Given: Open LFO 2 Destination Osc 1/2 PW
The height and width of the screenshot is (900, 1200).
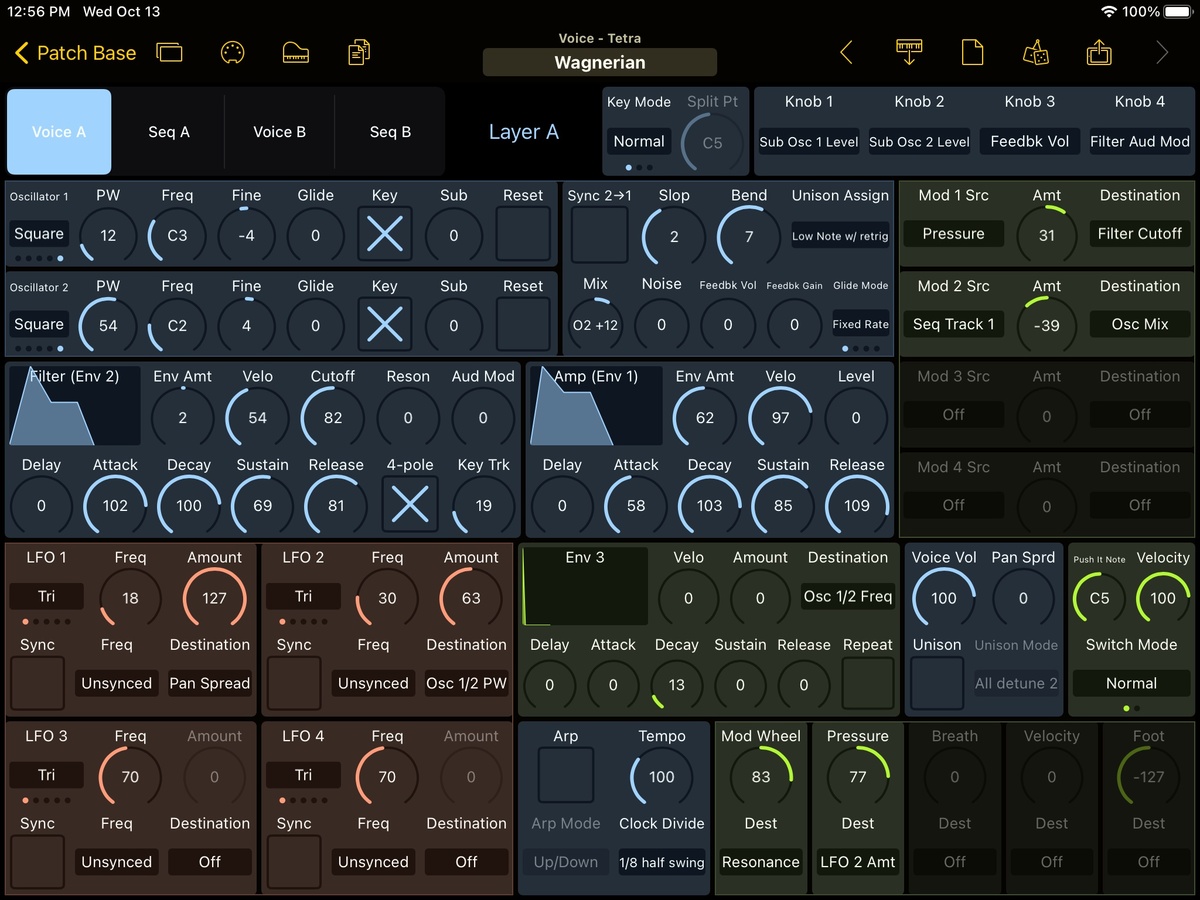Looking at the screenshot, I should pyautogui.click(x=467, y=684).
